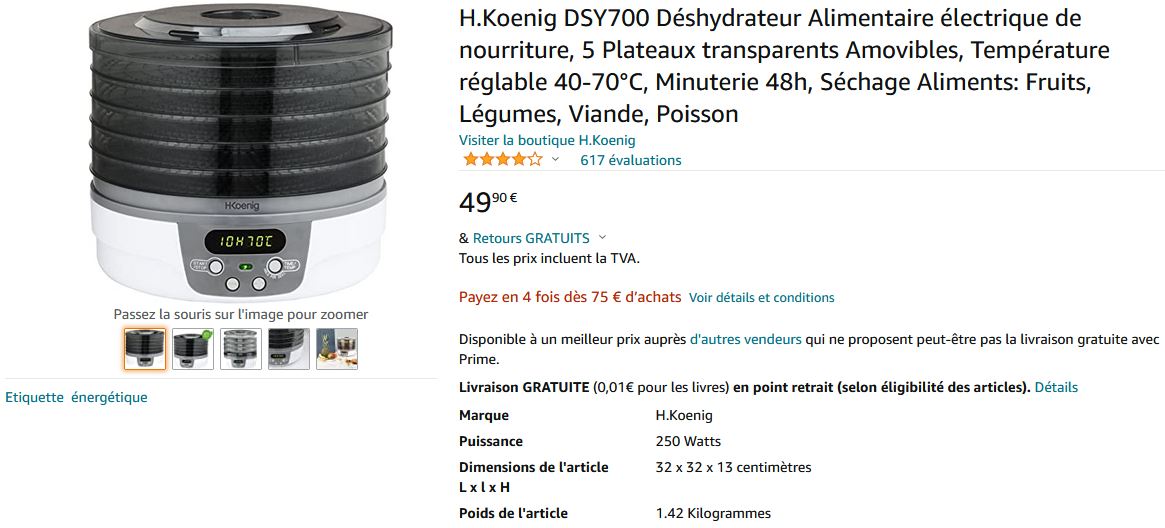Image resolution: width=1165 pixels, height=528 pixels.
Task: Open the Retours GRATUITS link
Action: [531, 238]
